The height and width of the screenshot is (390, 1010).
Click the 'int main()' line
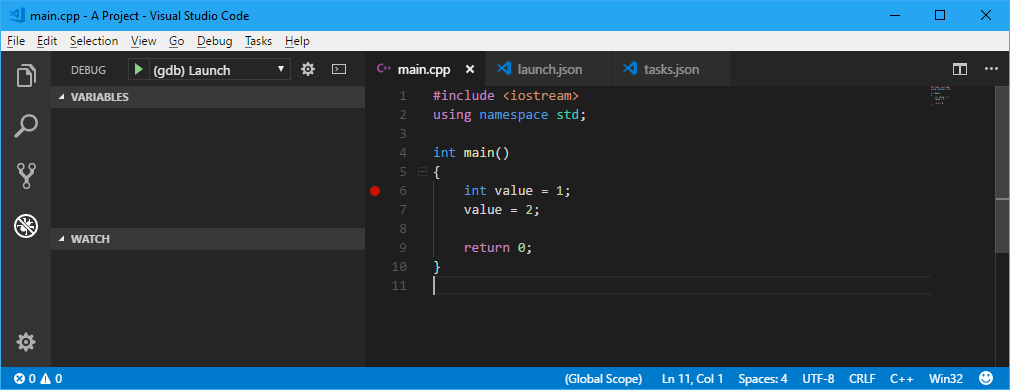[472, 153]
